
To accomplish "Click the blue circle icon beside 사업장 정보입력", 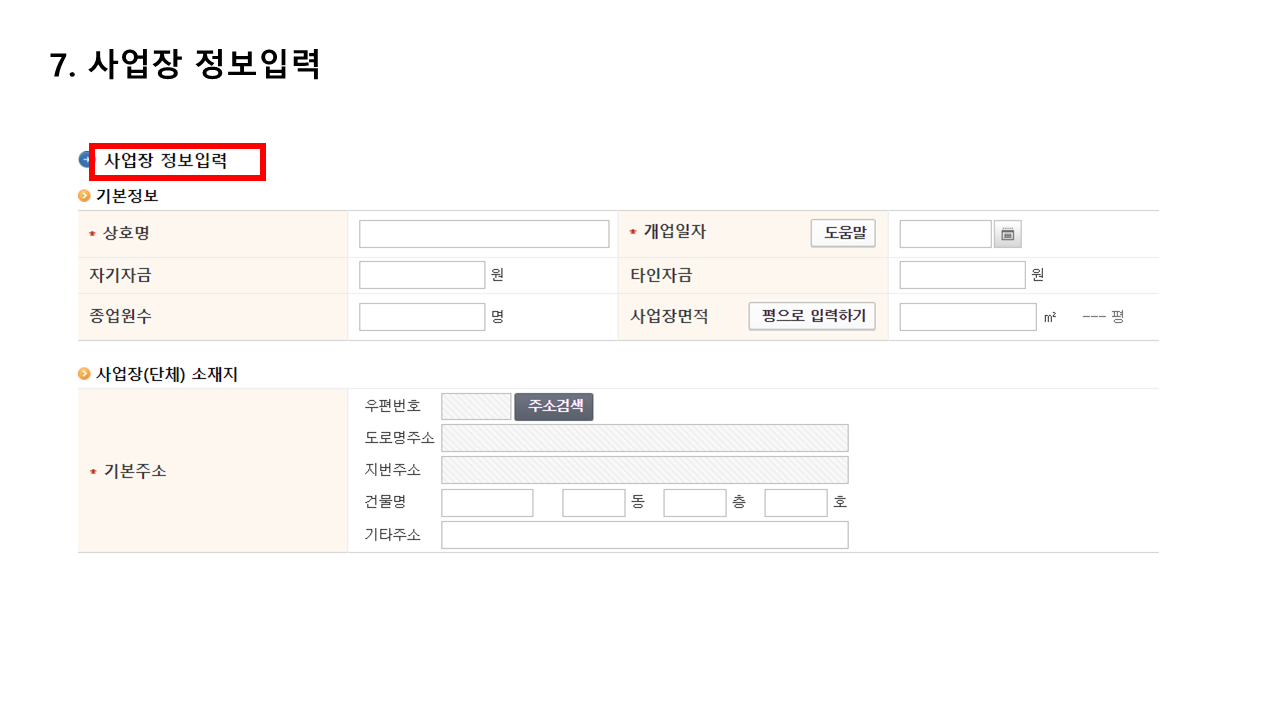I will click(84, 157).
